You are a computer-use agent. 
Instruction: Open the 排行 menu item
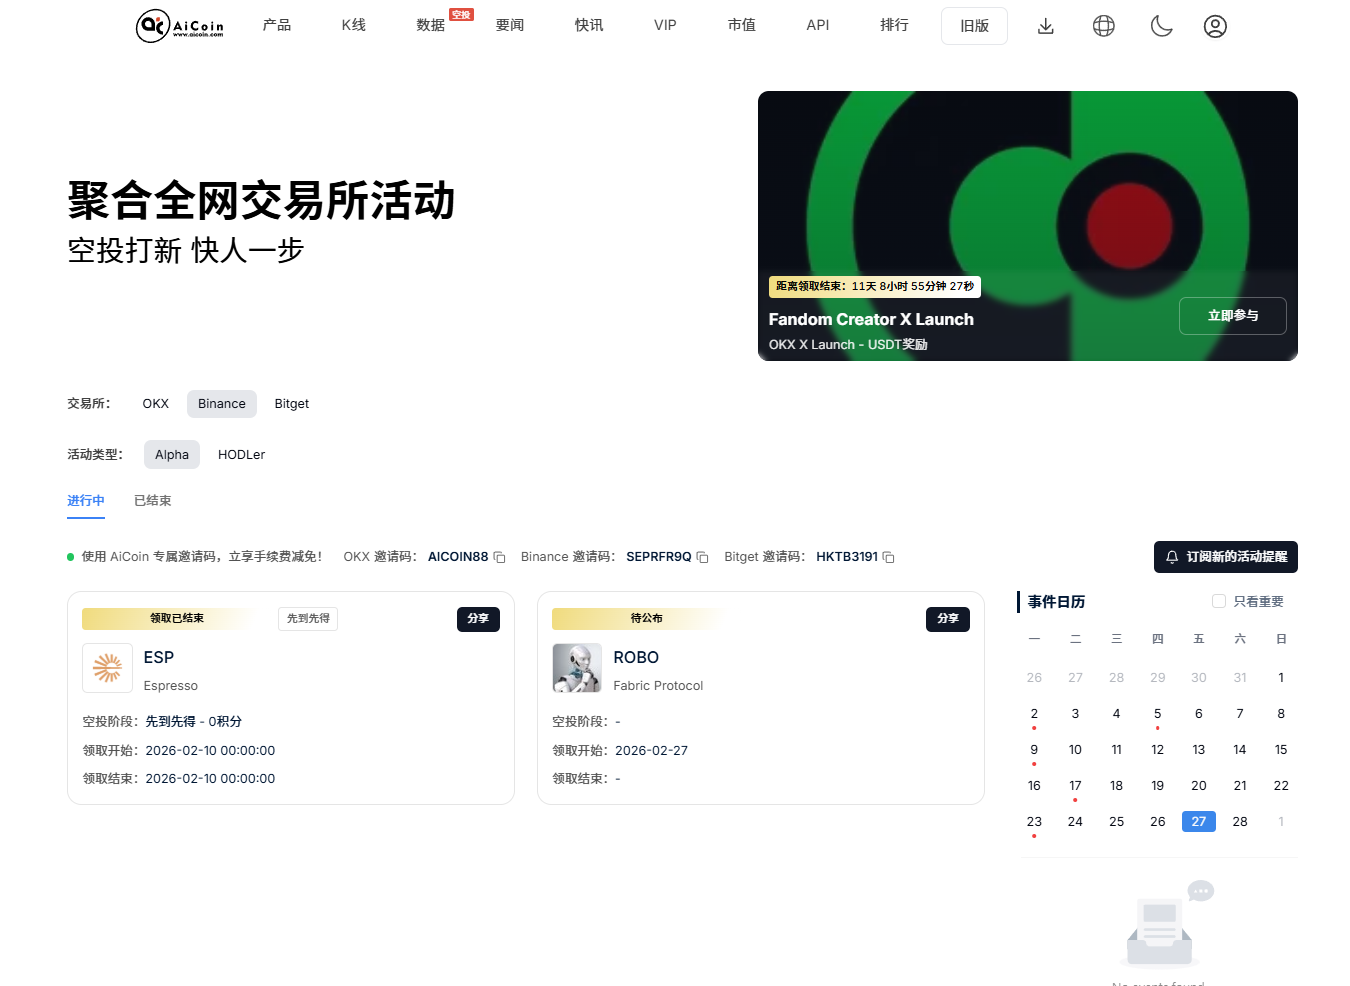(893, 25)
